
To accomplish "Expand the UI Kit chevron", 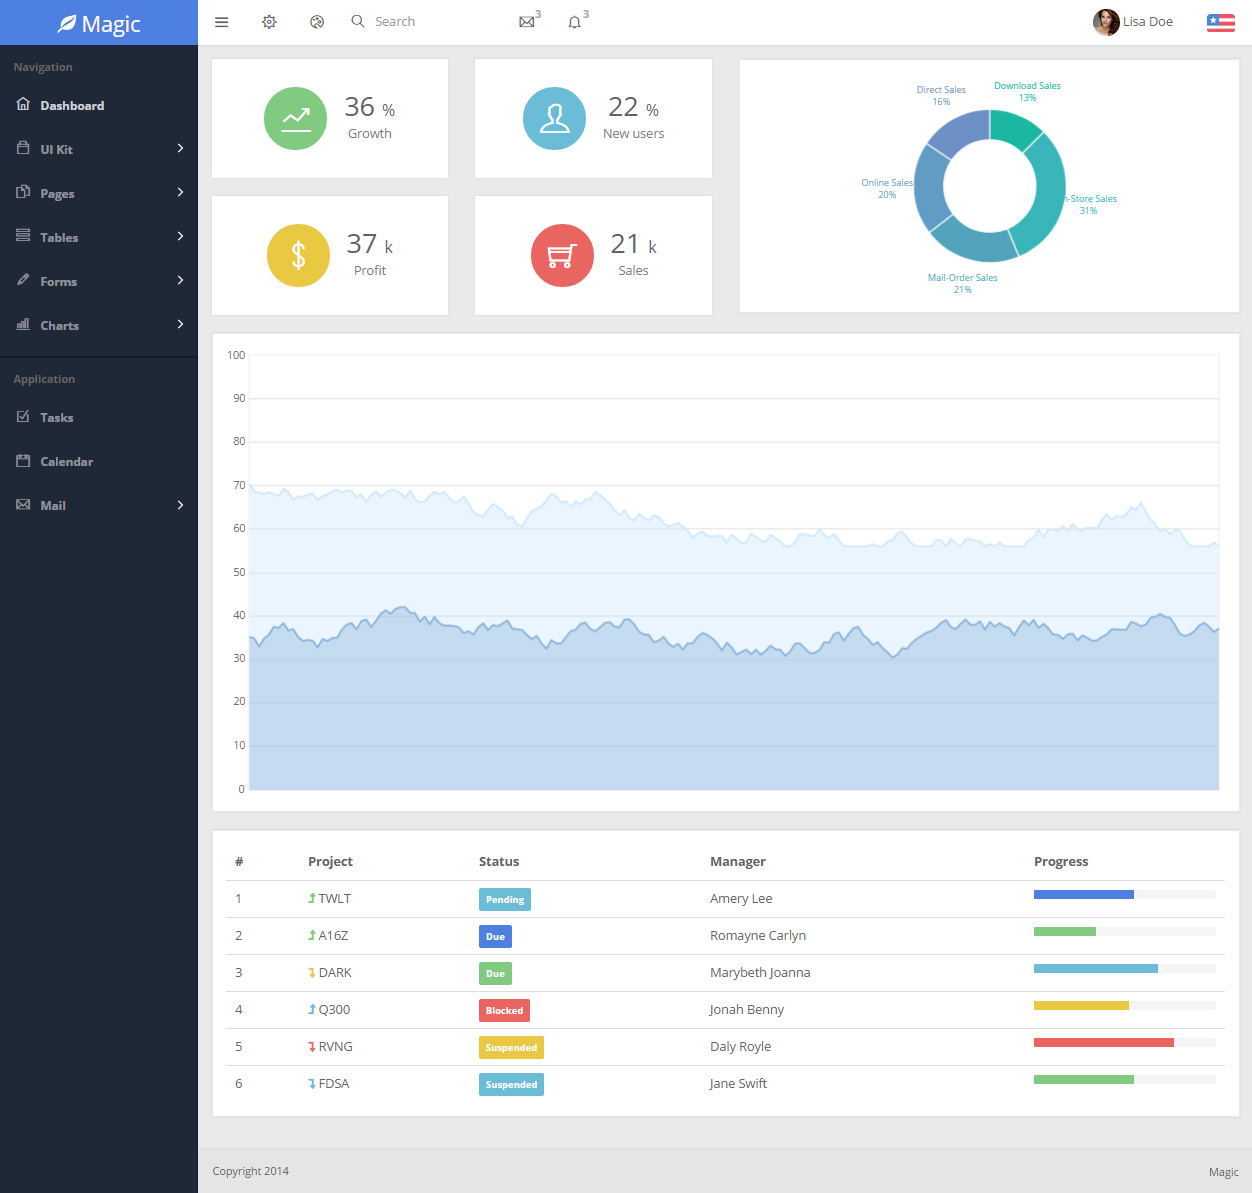I will [x=180, y=148].
